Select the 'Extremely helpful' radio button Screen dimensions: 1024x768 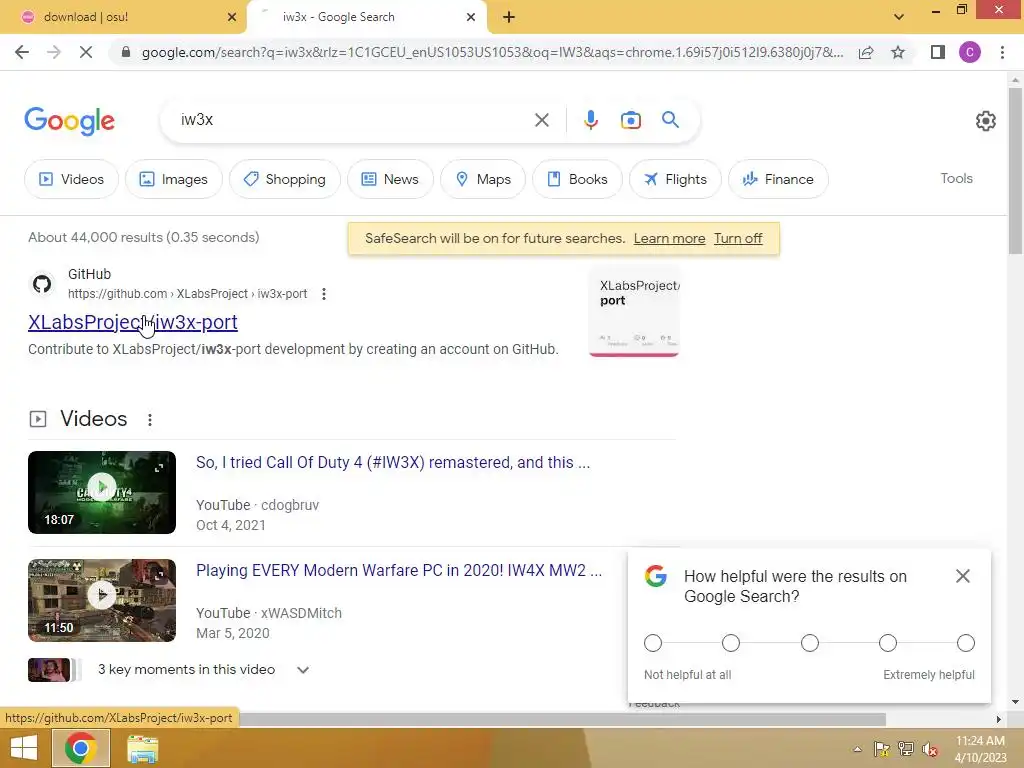(966, 643)
